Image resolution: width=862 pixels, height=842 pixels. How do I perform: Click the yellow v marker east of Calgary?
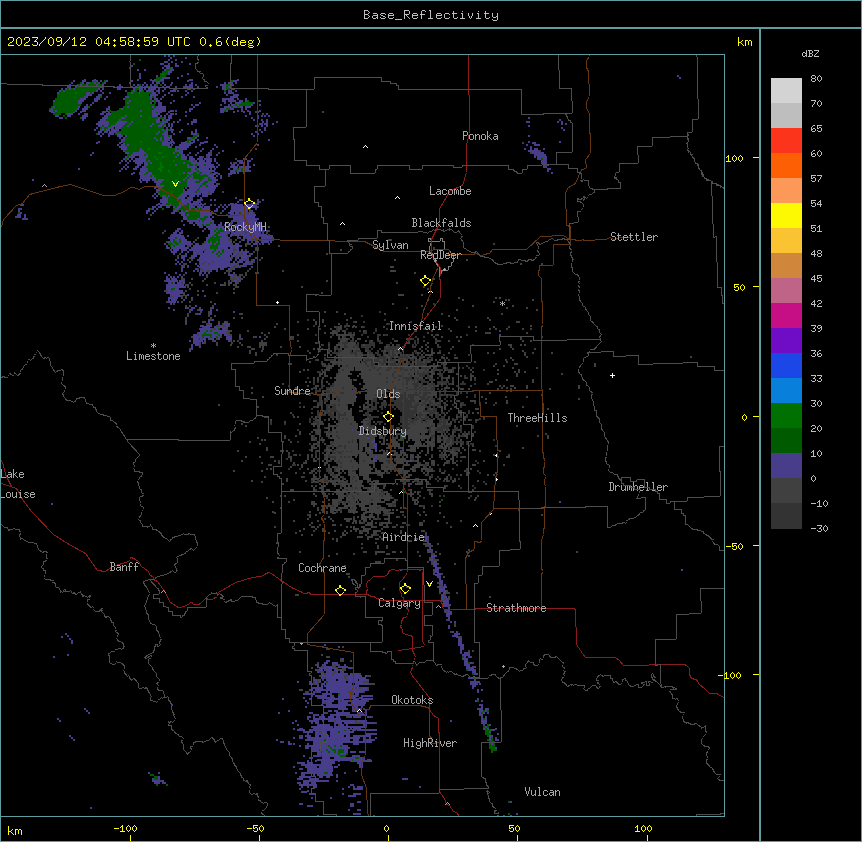[429, 584]
